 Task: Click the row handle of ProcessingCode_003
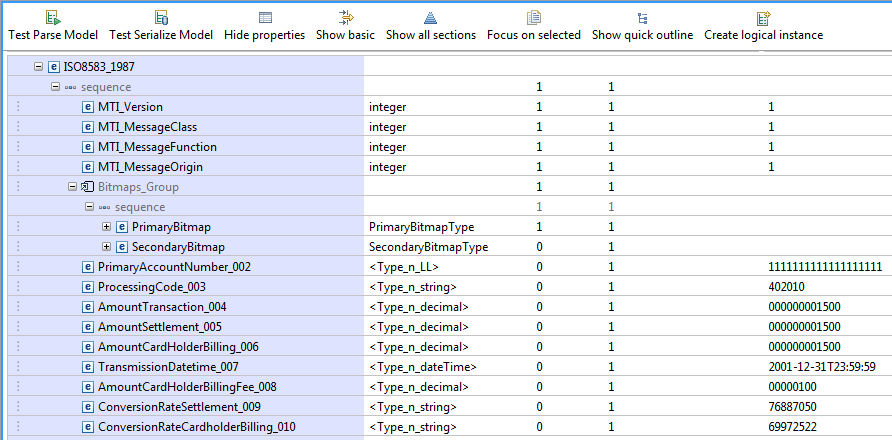tap(18, 287)
